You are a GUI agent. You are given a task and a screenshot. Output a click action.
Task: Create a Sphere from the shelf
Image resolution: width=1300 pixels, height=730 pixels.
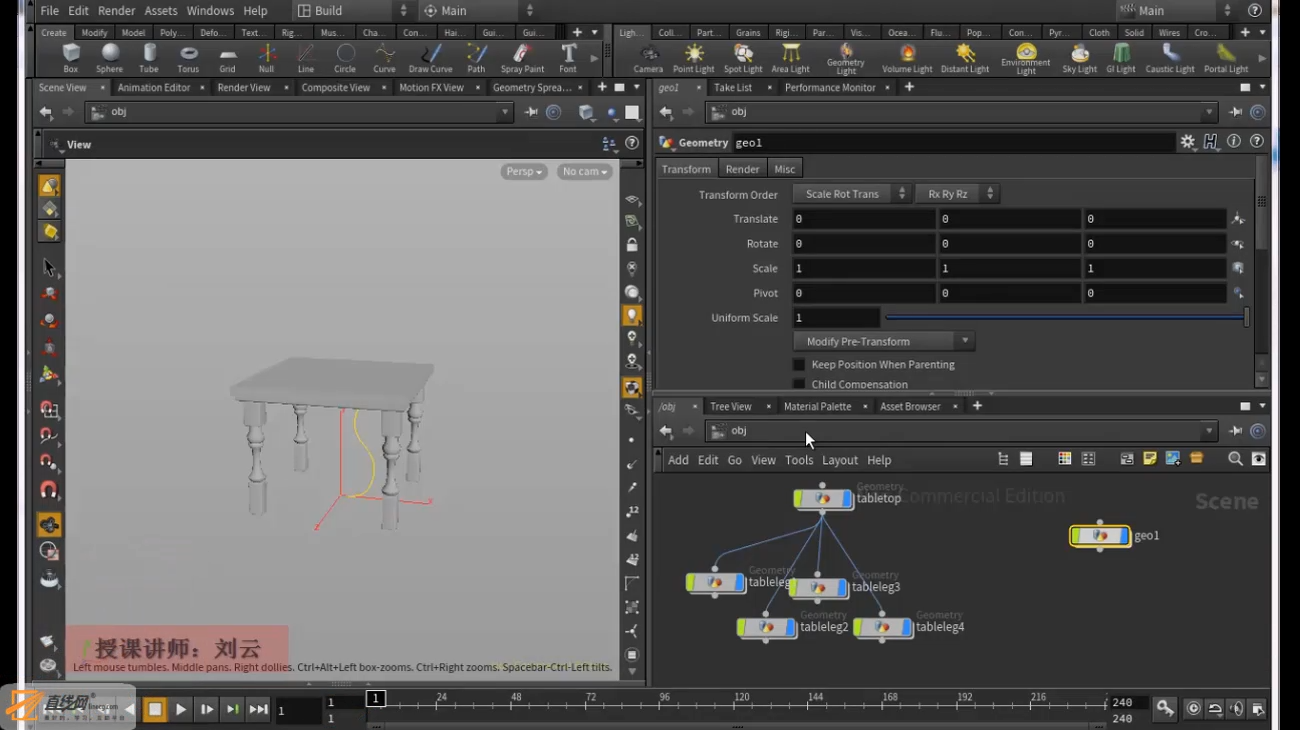tap(110, 58)
